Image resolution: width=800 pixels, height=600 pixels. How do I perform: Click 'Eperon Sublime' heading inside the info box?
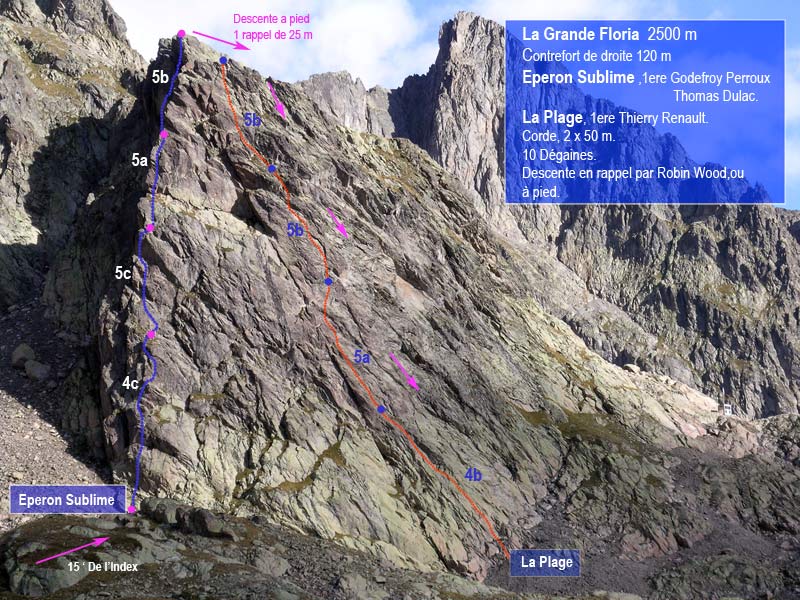tap(578, 78)
